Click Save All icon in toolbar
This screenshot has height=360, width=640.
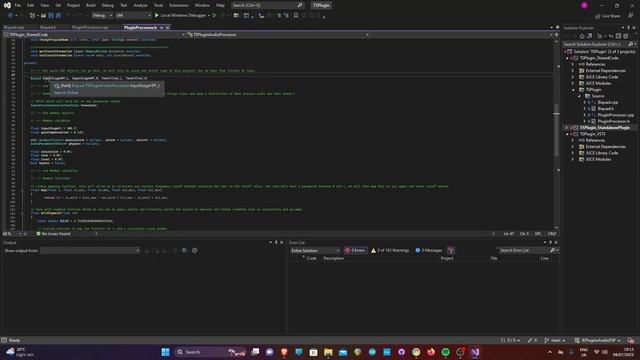(58, 16)
